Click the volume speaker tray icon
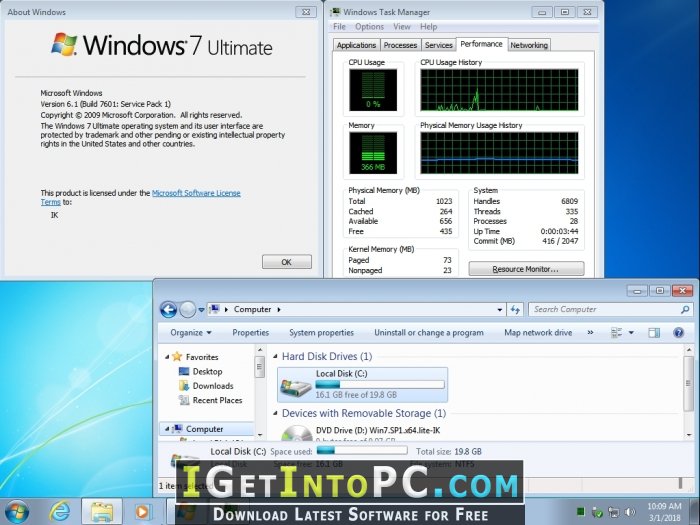 [630, 512]
